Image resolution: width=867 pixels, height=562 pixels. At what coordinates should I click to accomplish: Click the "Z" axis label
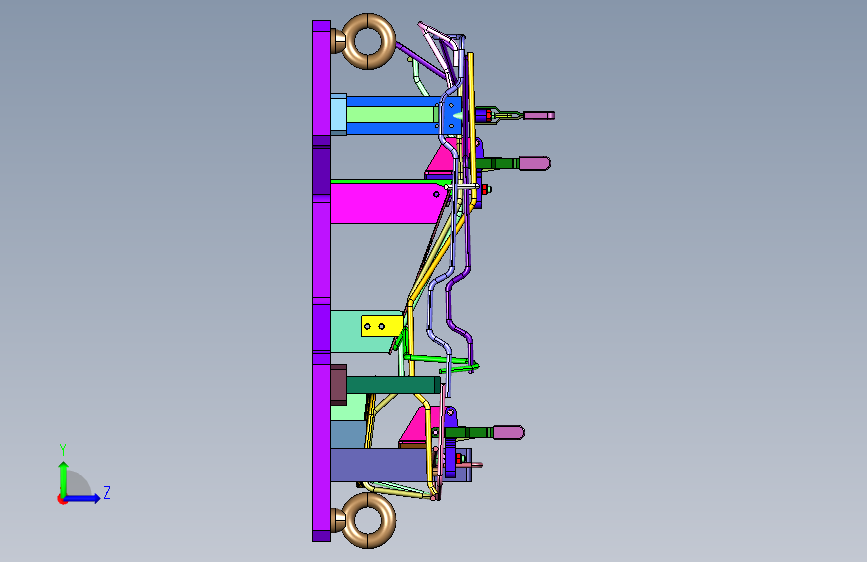[107, 492]
